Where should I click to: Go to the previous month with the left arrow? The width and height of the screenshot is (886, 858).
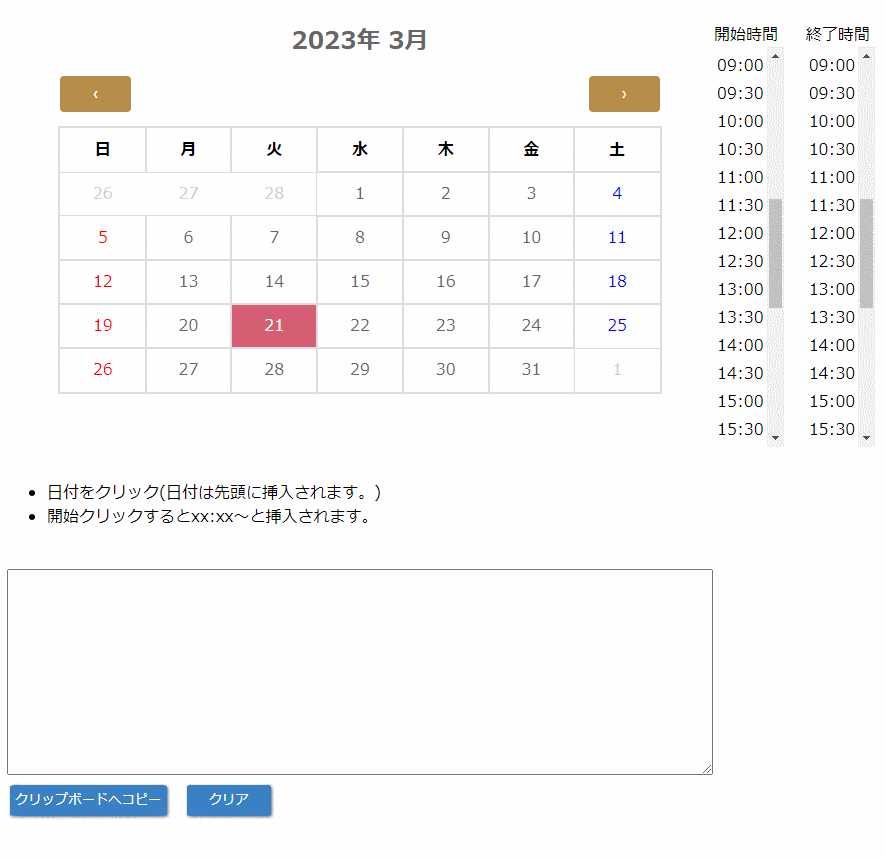click(95, 94)
